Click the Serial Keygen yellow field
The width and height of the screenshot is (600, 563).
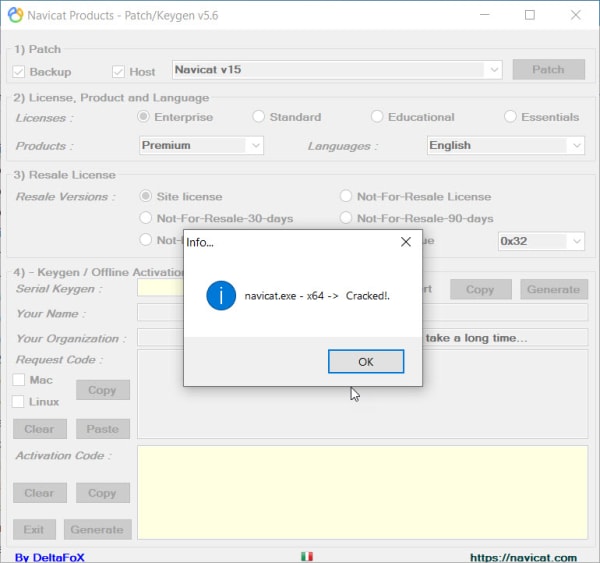pyautogui.click(x=160, y=288)
